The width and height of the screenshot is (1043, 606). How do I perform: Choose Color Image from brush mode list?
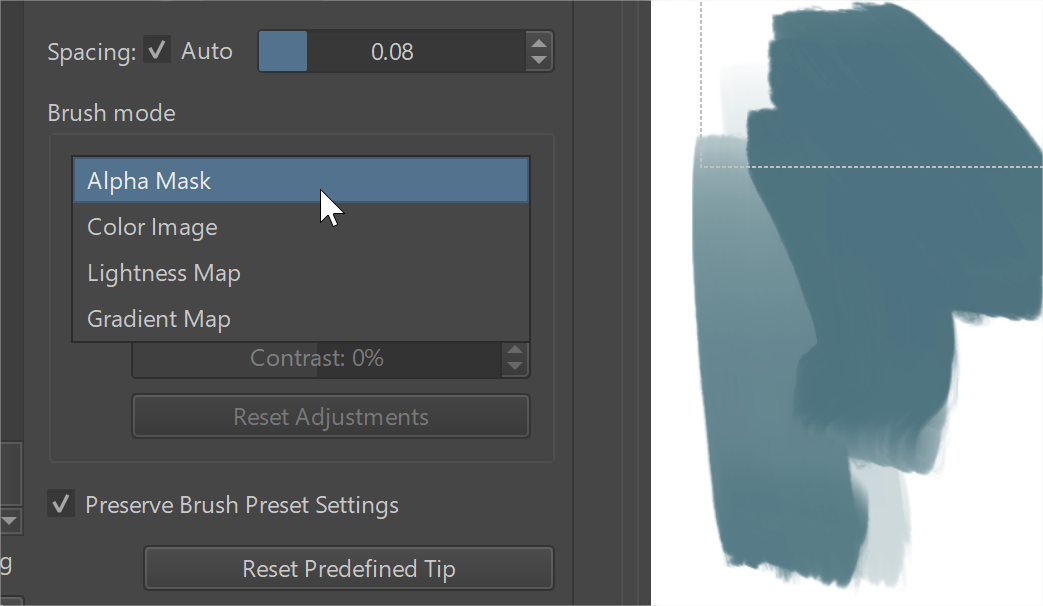click(x=300, y=227)
